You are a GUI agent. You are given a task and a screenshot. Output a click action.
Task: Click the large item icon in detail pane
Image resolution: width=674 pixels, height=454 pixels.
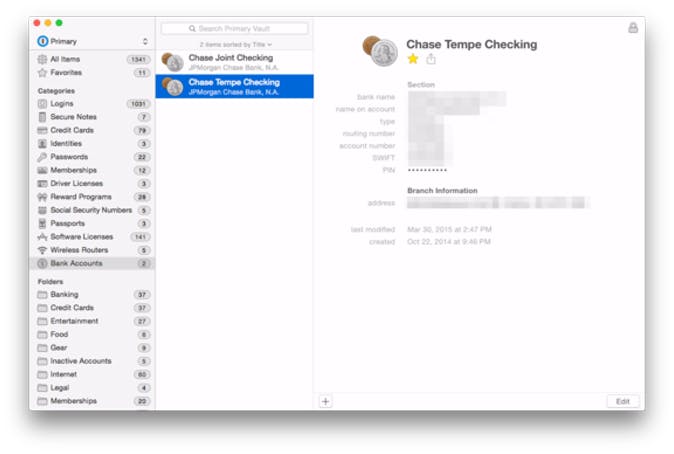[380, 51]
